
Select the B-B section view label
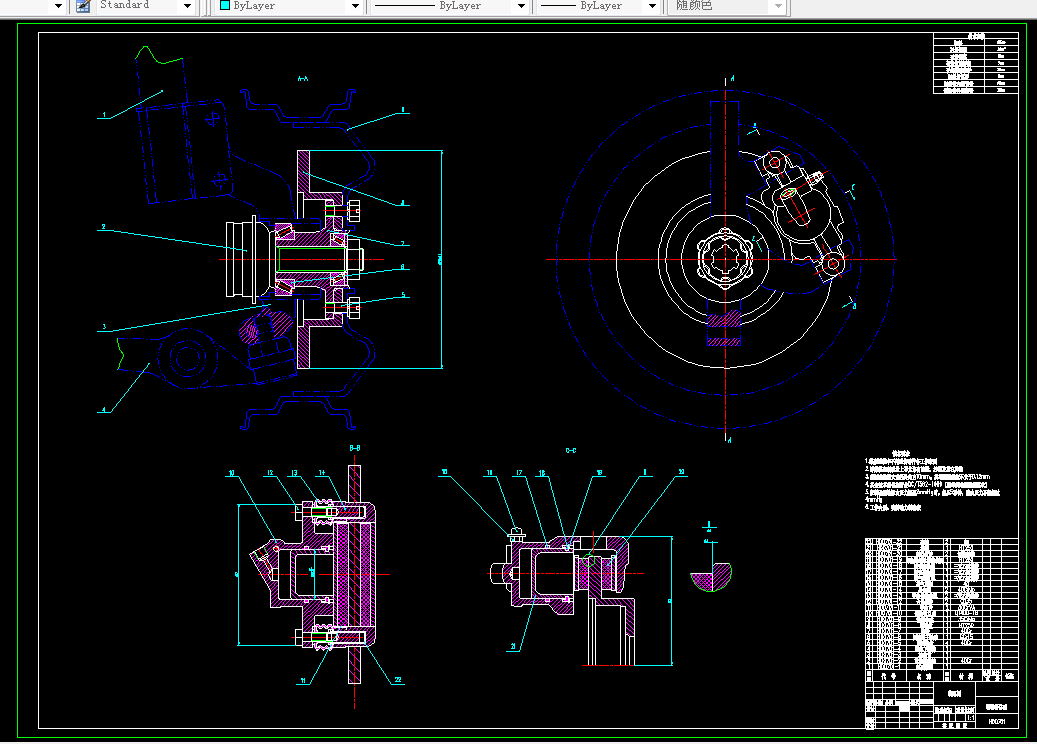(x=355, y=448)
